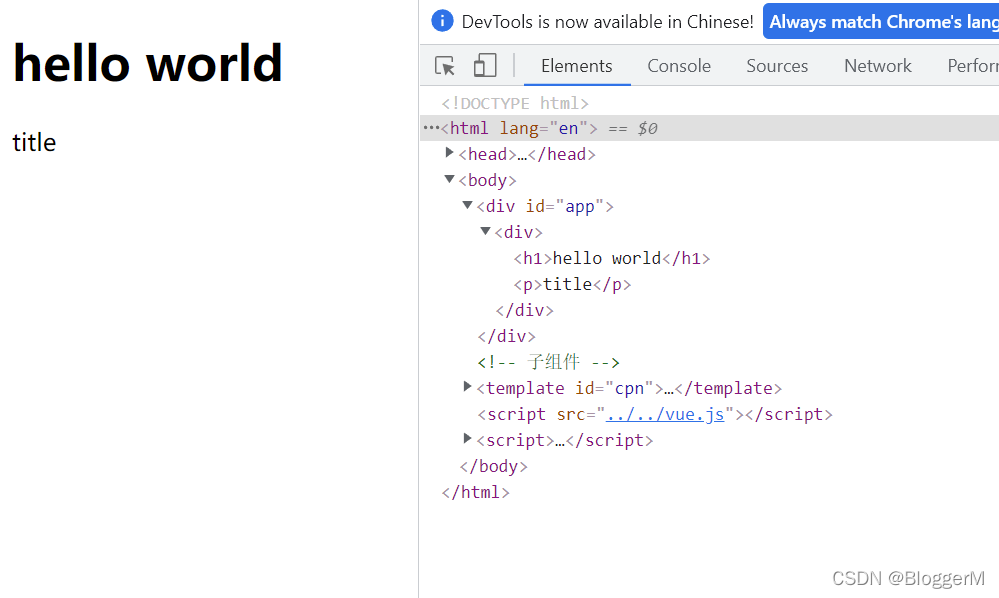The height and width of the screenshot is (598, 999).
Task: Select the DOCTYPE html line
Action: pos(515,103)
